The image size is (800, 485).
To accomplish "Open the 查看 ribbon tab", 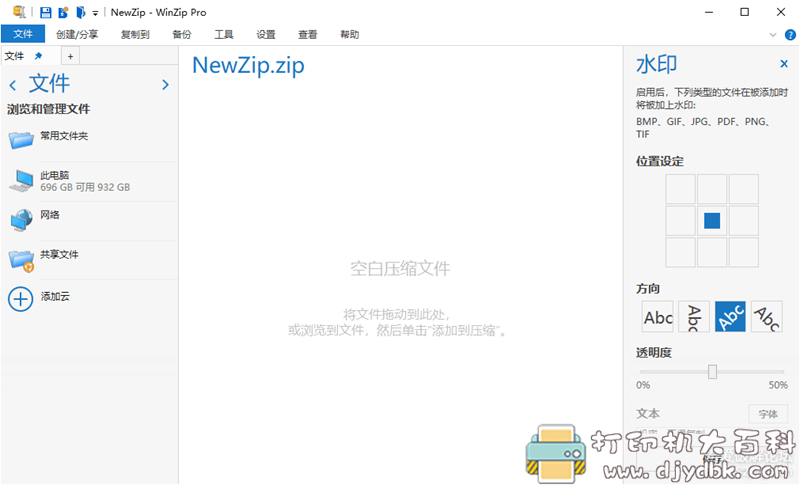I will (x=308, y=35).
